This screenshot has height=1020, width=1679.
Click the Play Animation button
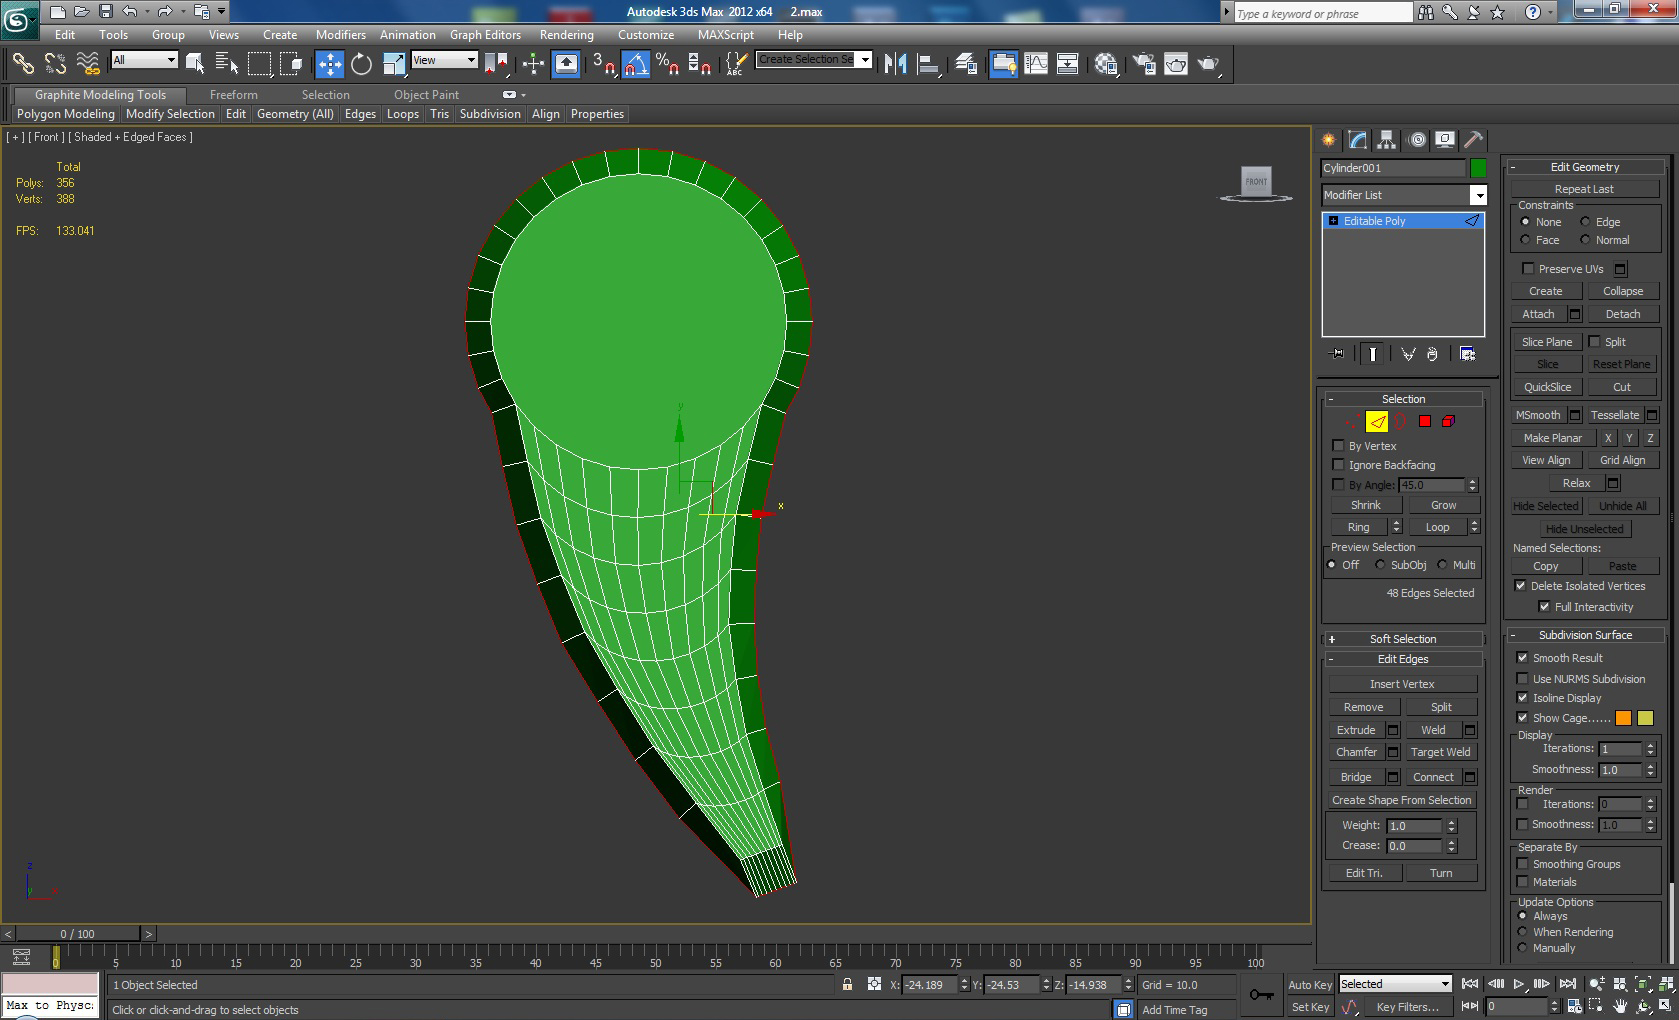(x=1519, y=985)
